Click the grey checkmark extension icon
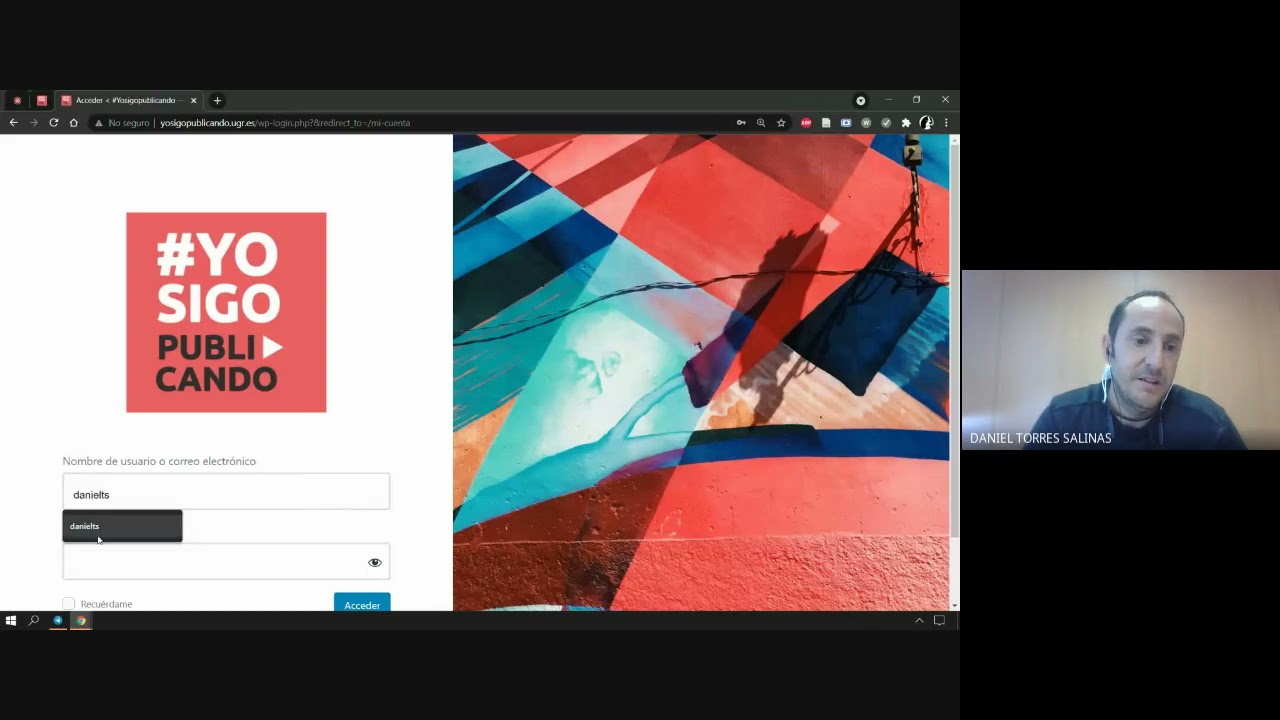Image resolution: width=1280 pixels, height=720 pixels. (x=886, y=123)
